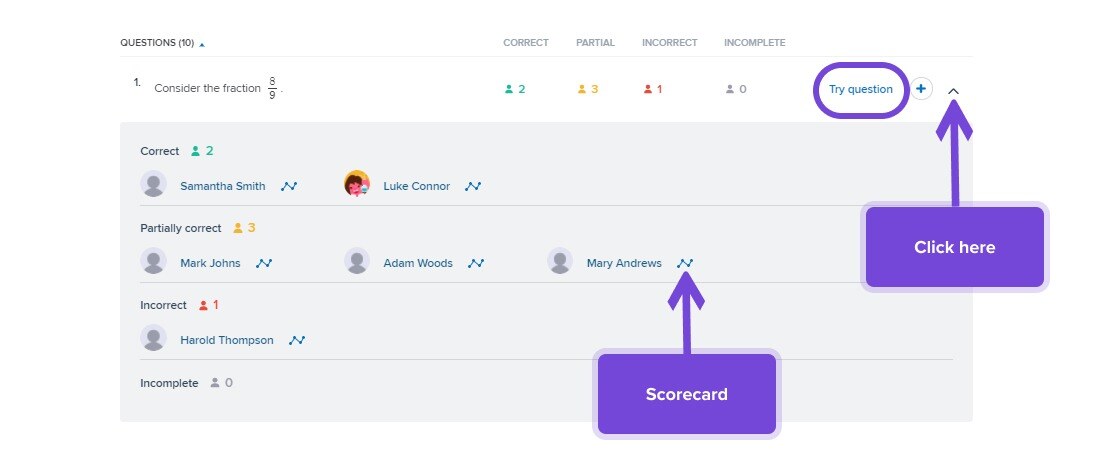This screenshot has width=1096, height=457.
Task: Click the CORRECT column header
Action: [526, 43]
